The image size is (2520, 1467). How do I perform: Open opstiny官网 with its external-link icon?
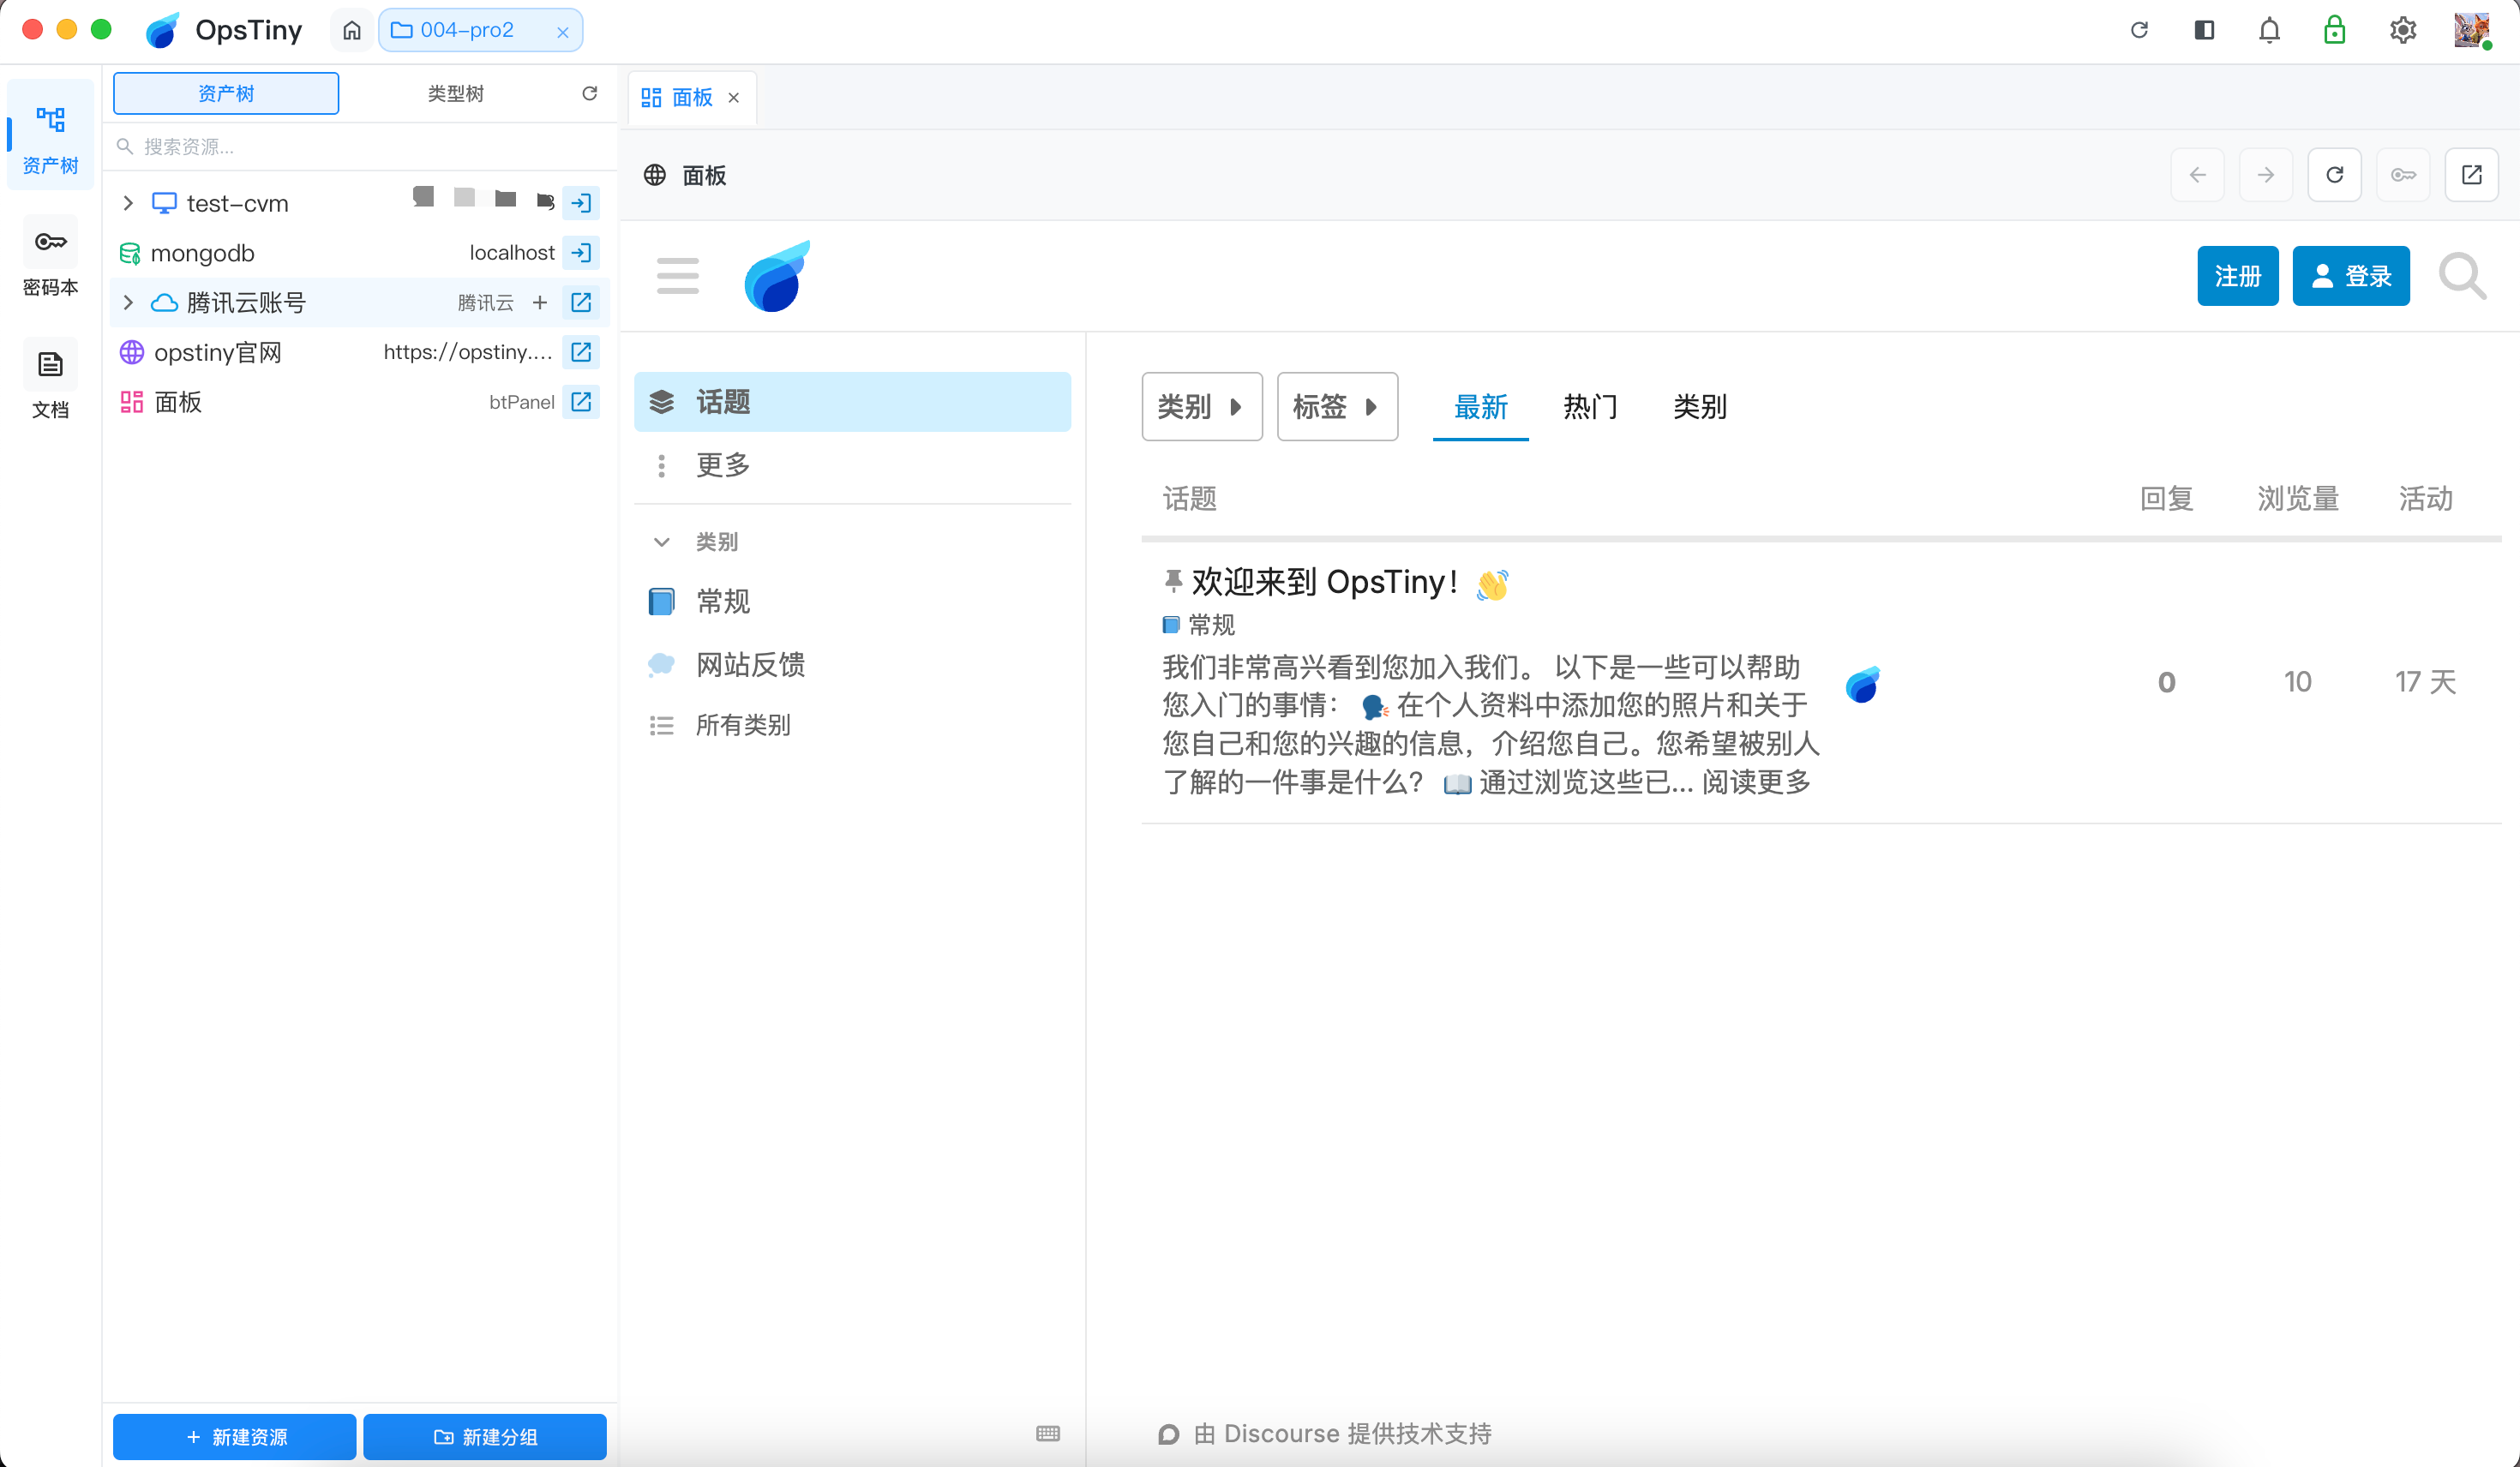click(581, 352)
